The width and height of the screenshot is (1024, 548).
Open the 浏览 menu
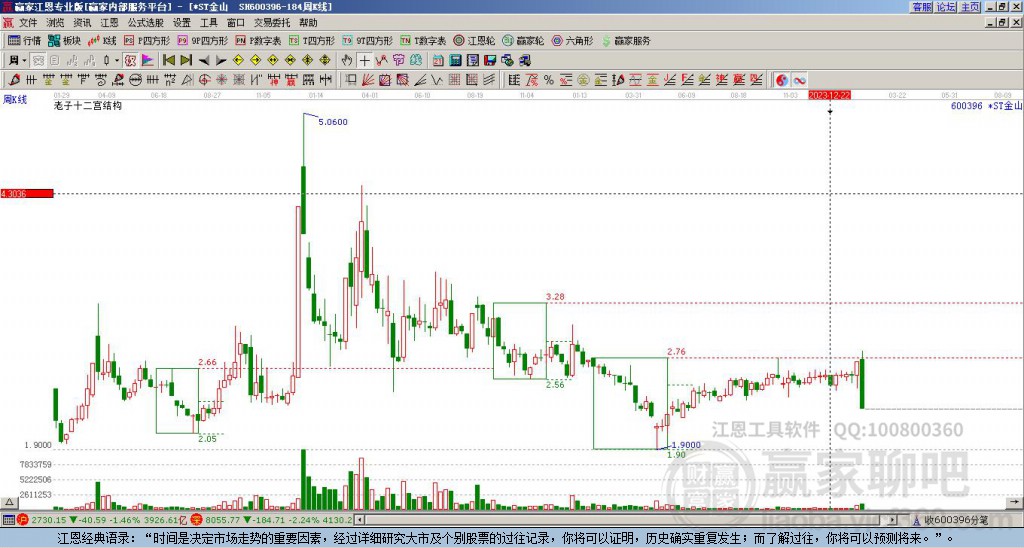[56, 23]
